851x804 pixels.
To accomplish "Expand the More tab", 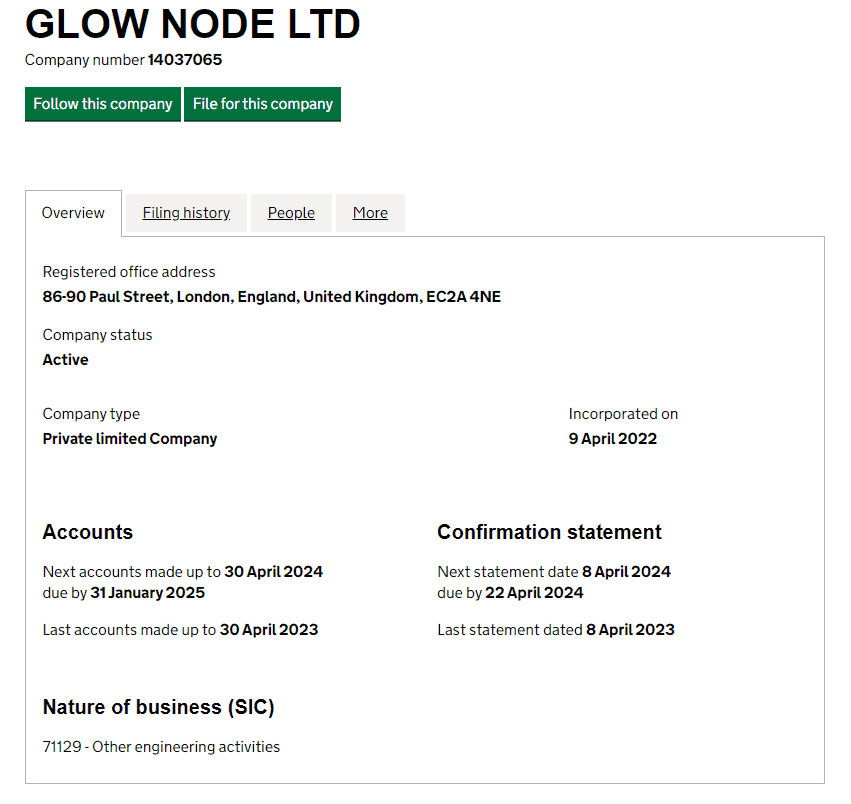I will point(370,212).
